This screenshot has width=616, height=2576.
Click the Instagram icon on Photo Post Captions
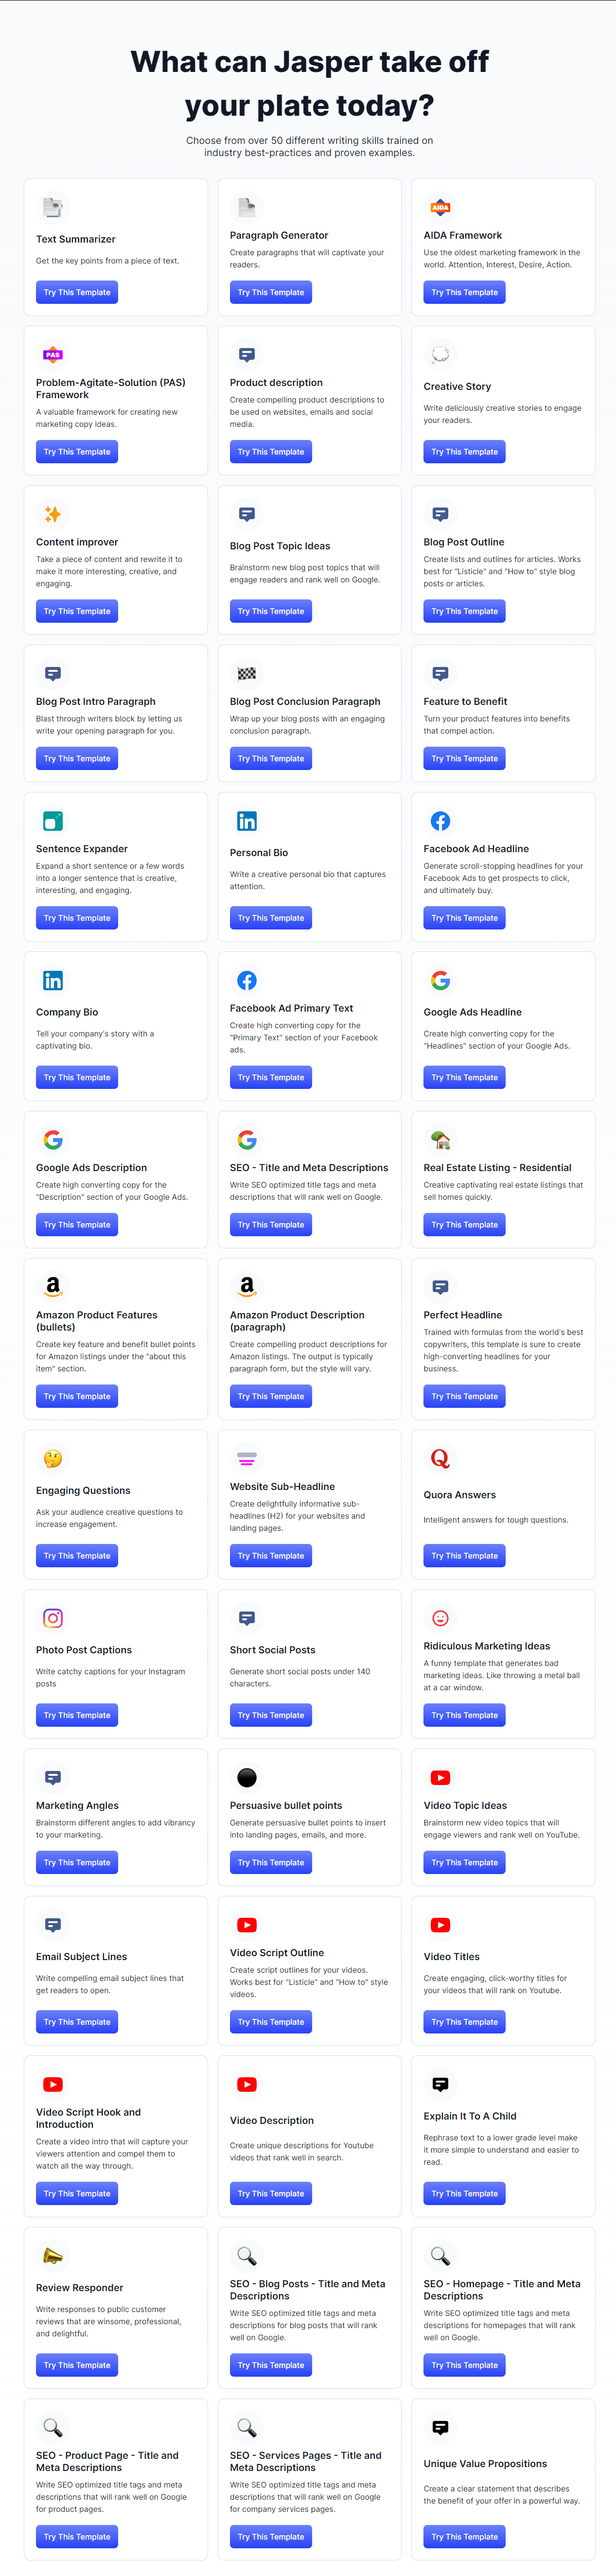point(53,1618)
